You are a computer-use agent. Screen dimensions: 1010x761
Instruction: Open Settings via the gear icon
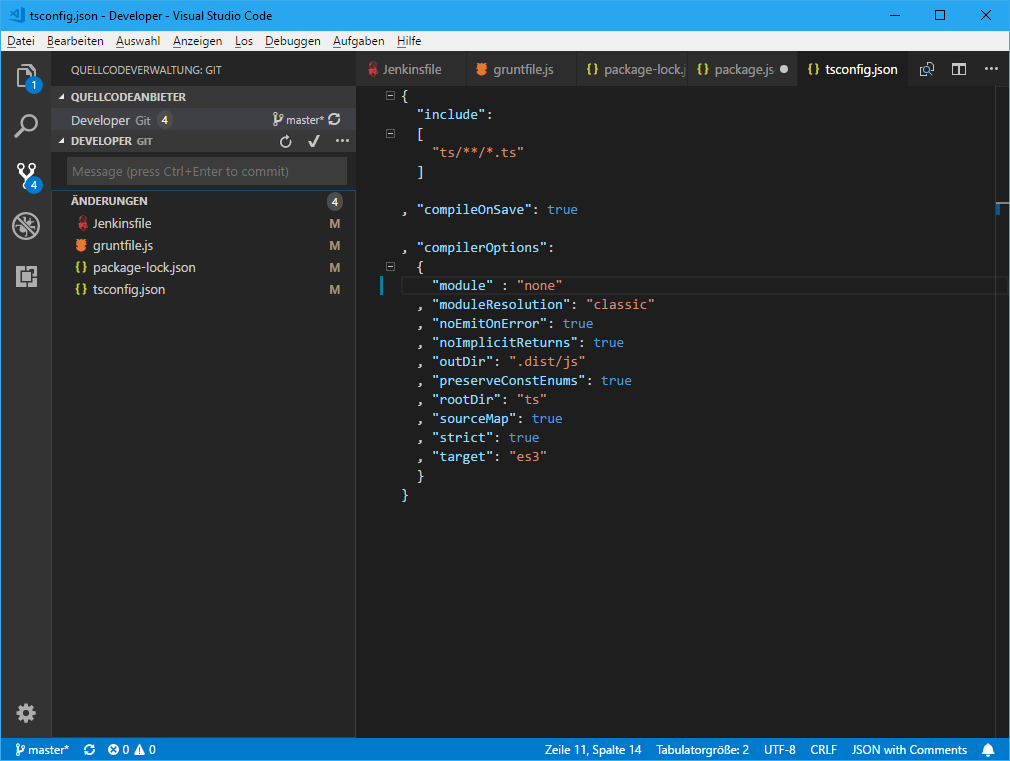pyautogui.click(x=26, y=713)
